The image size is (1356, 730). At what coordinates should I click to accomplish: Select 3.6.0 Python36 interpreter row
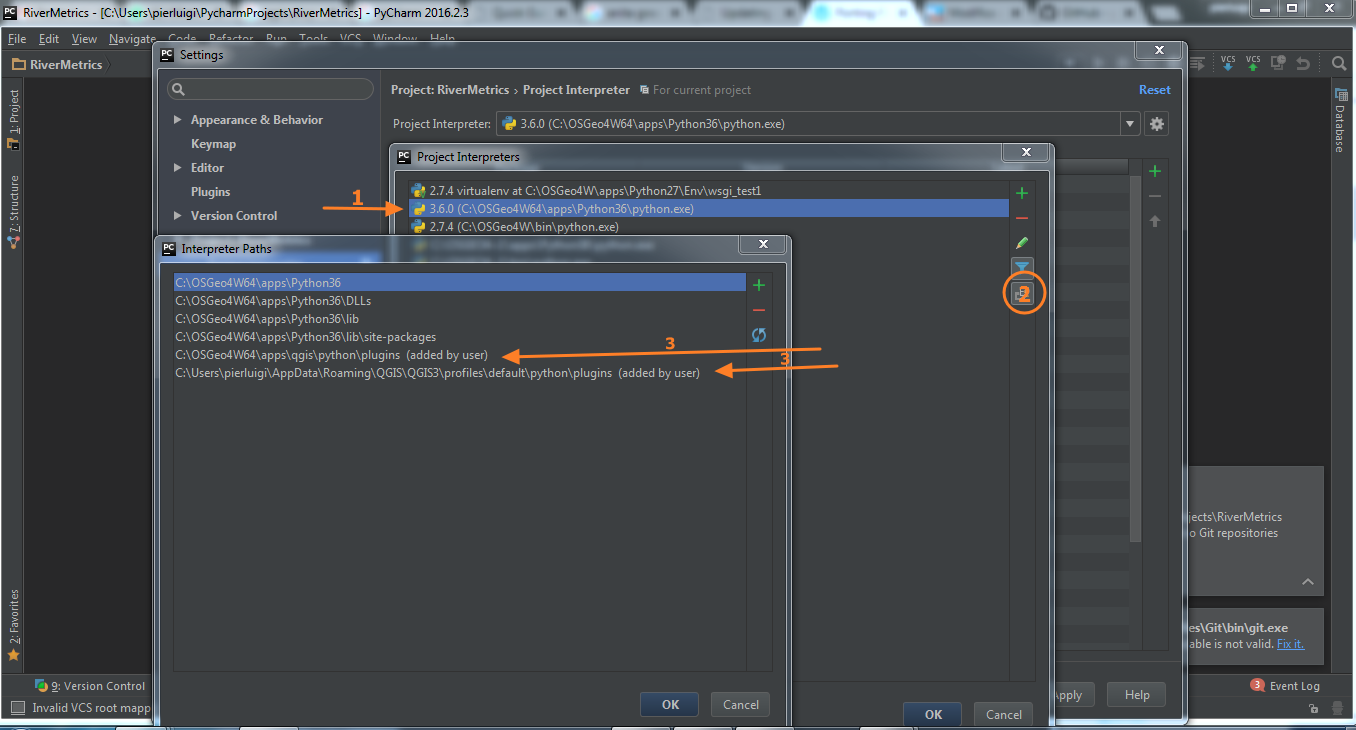pos(709,208)
